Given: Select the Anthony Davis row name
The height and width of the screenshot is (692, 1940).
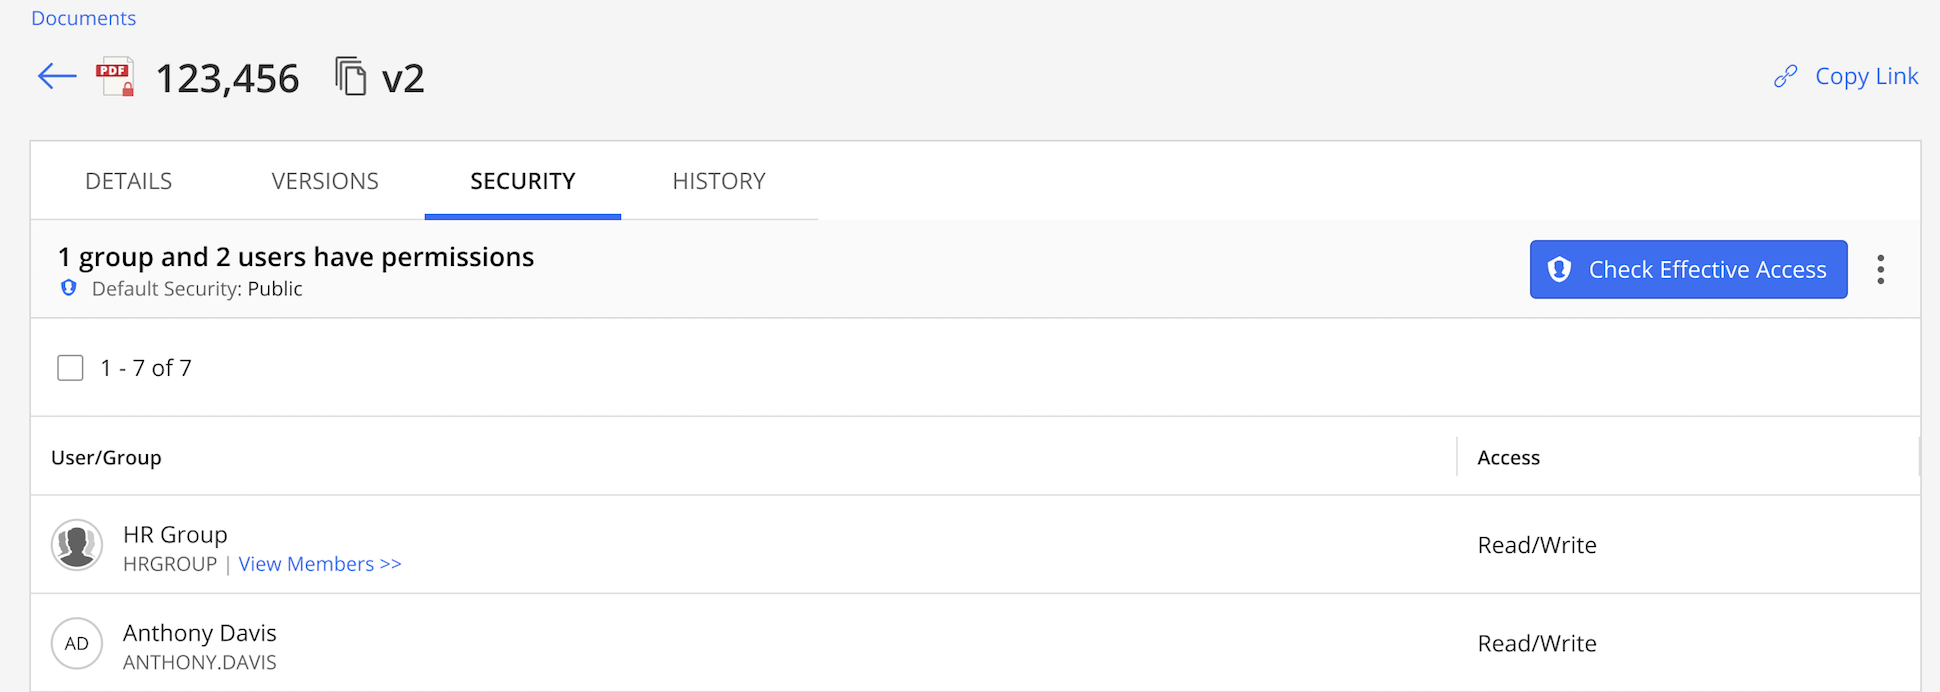Looking at the screenshot, I should click(200, 633).
